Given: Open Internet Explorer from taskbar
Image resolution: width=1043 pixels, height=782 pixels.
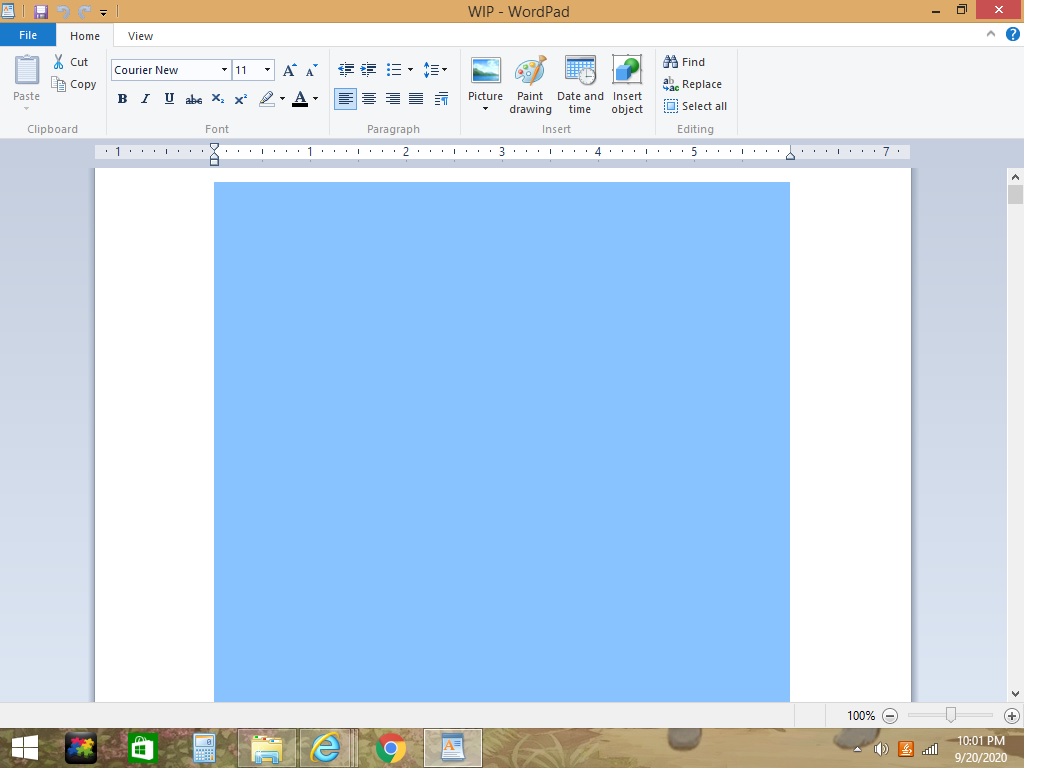Looking at the screenshot, I should click(327, 749).
